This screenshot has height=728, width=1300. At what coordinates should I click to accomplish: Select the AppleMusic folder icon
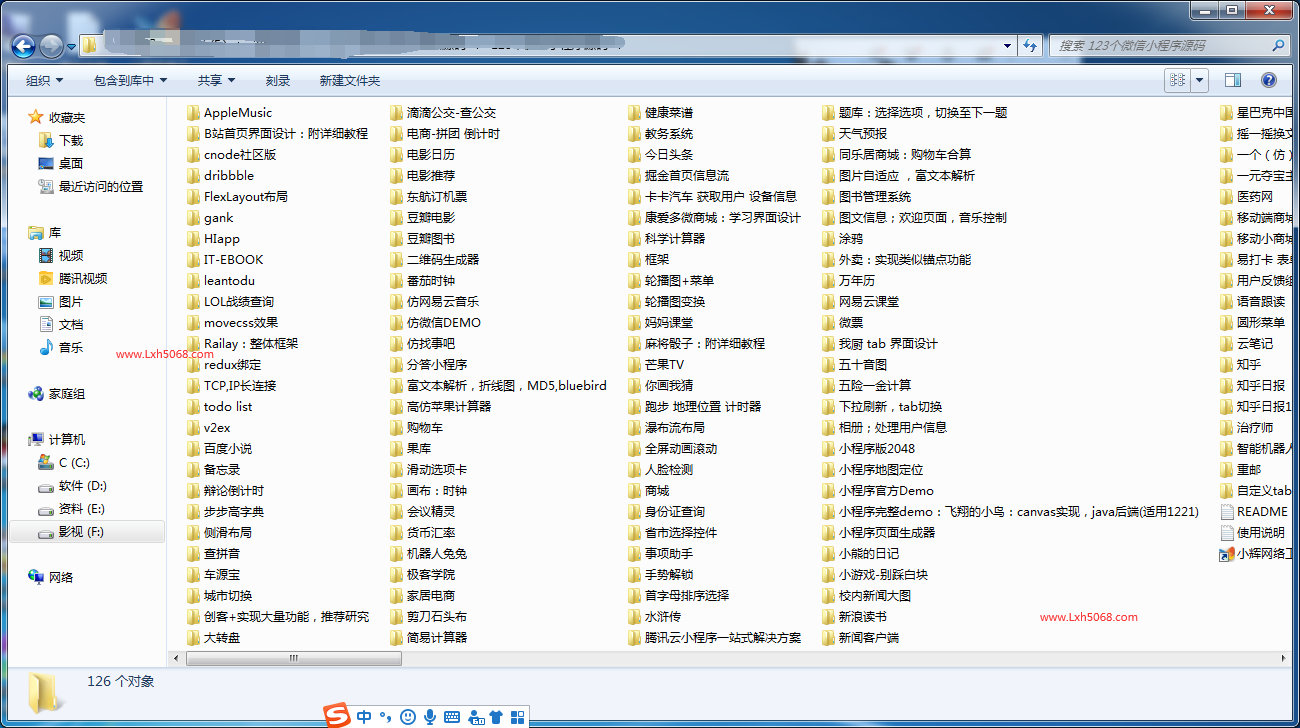194,112
